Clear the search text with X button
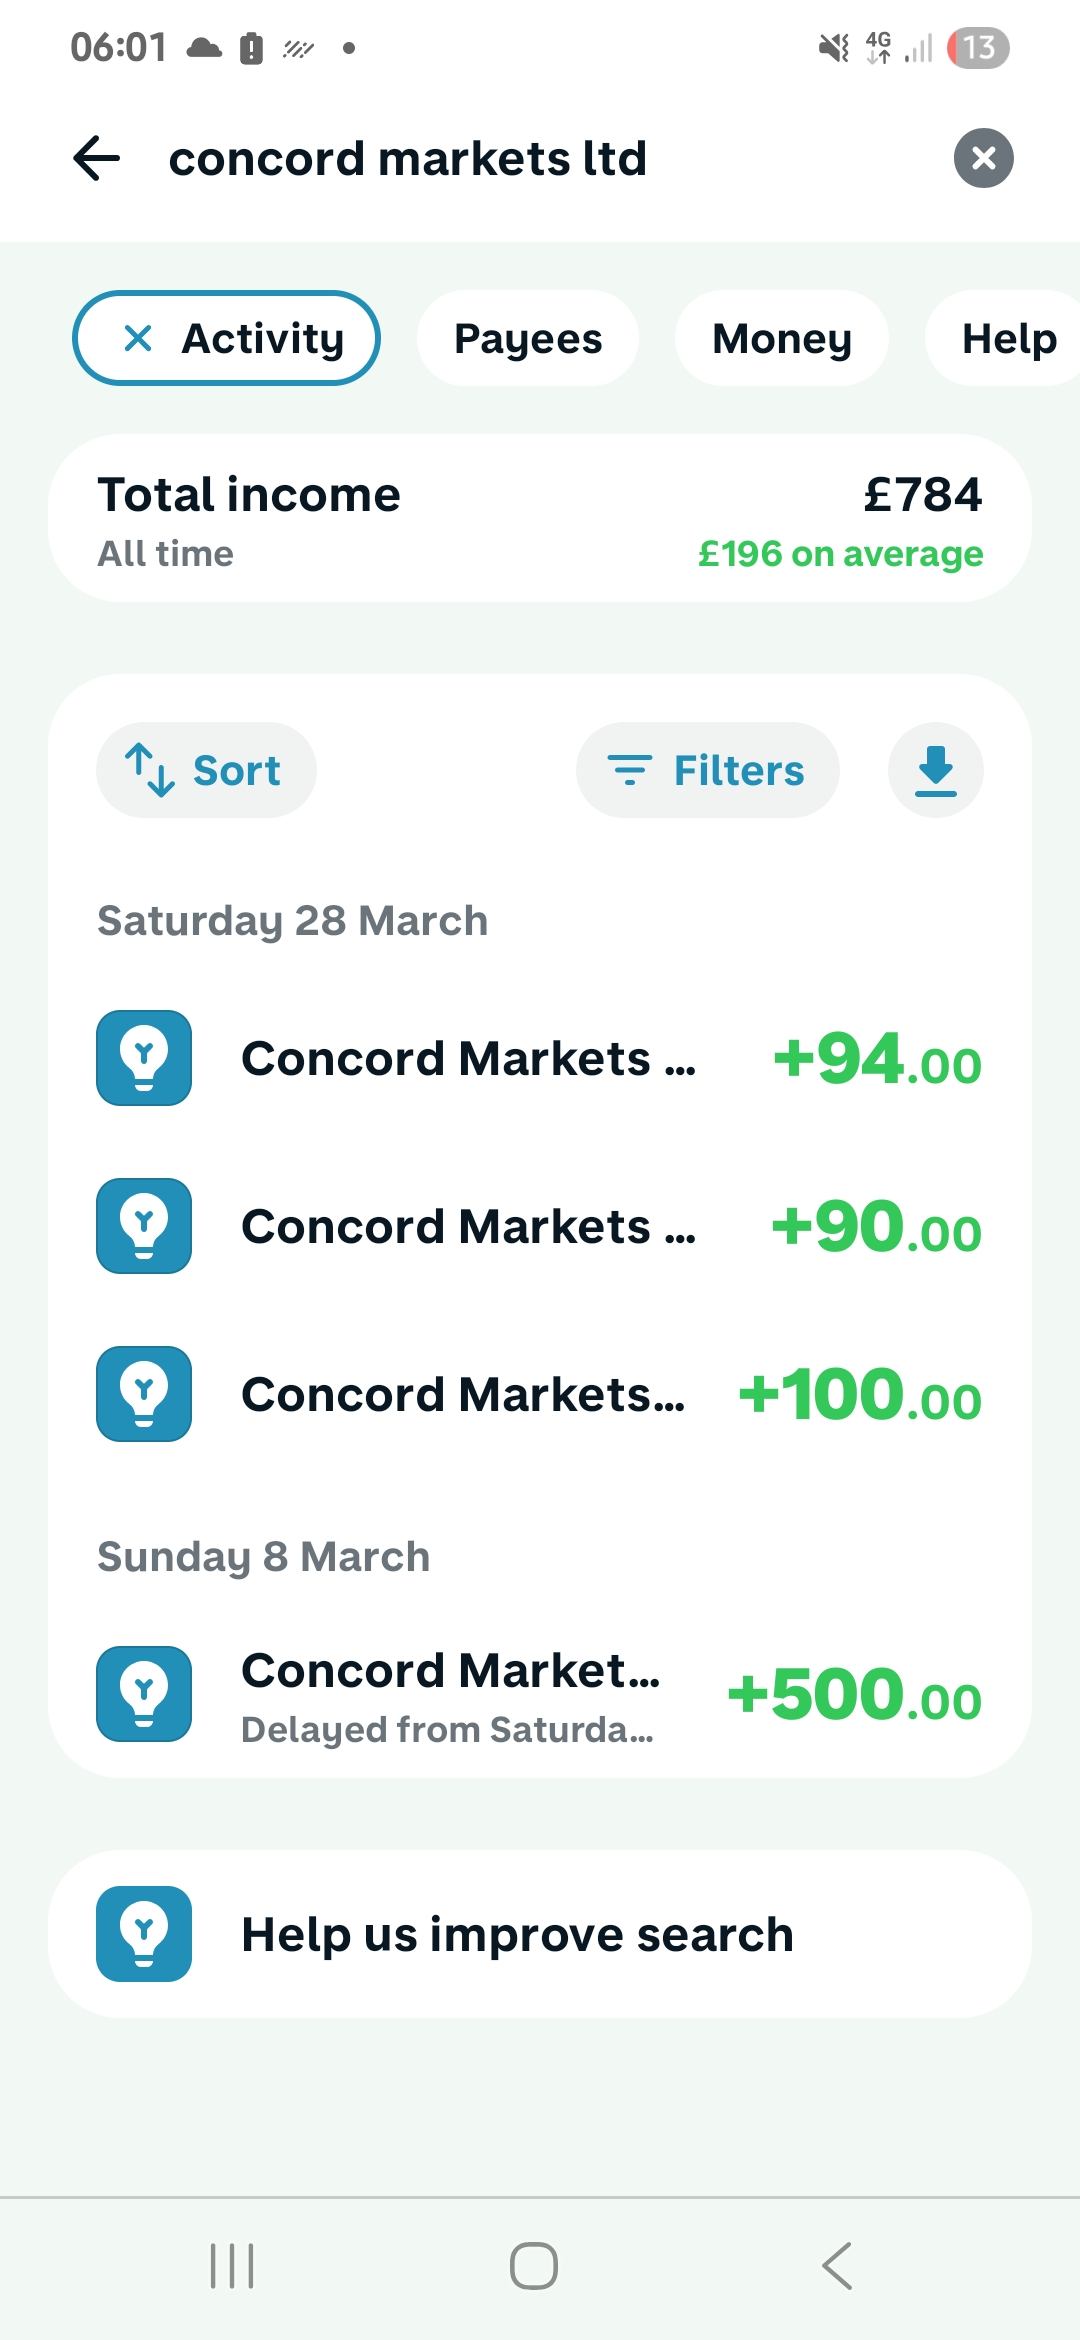 tap(983, 158)
